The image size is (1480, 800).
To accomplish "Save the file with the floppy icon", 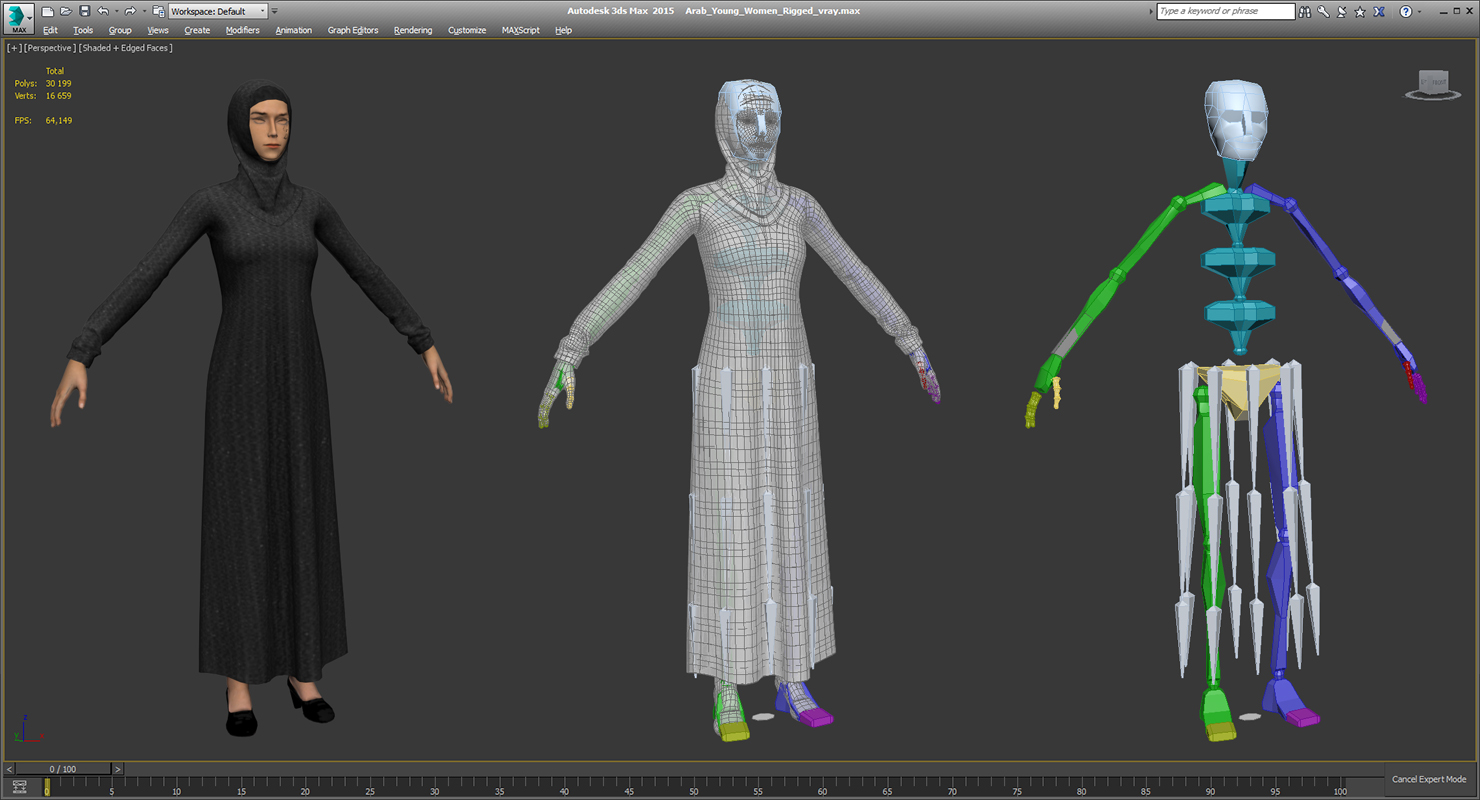I will [84, 11].
